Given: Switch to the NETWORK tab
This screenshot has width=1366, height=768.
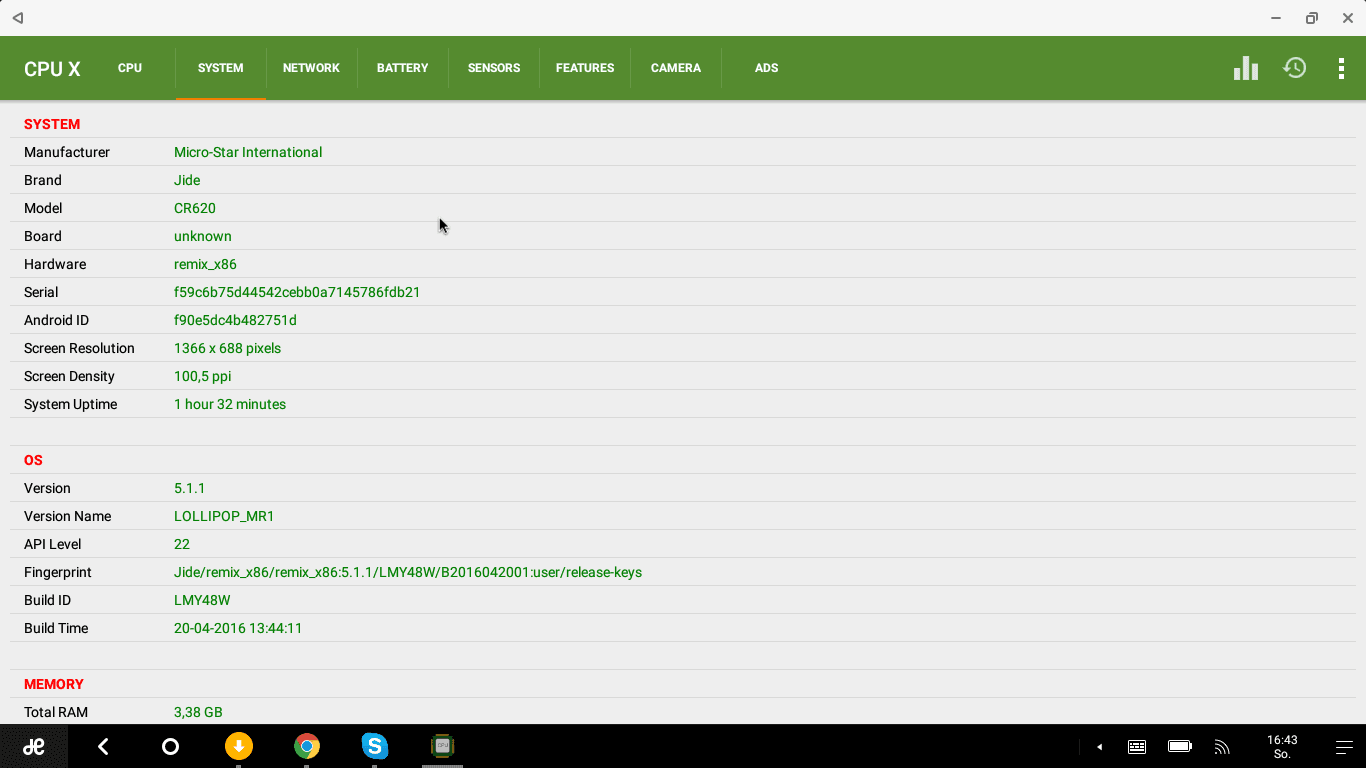Looking at the screenshot, I should [x=311, y=68].
